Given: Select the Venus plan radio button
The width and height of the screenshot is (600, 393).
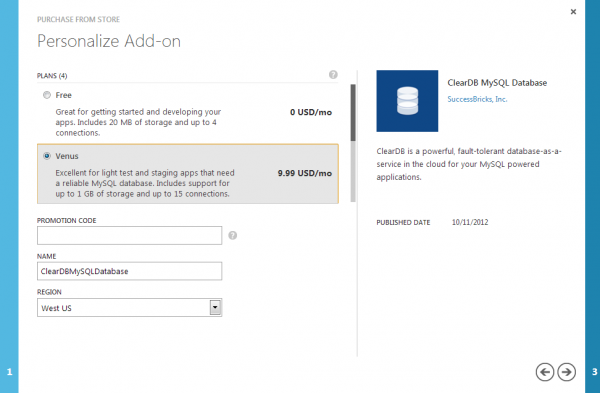Looking at the screenshot, I should pos(47,156).
